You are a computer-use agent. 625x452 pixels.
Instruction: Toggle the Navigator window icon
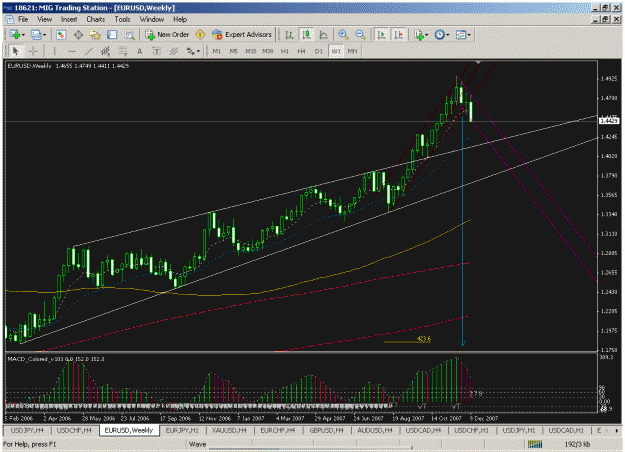tap(95, 35)
